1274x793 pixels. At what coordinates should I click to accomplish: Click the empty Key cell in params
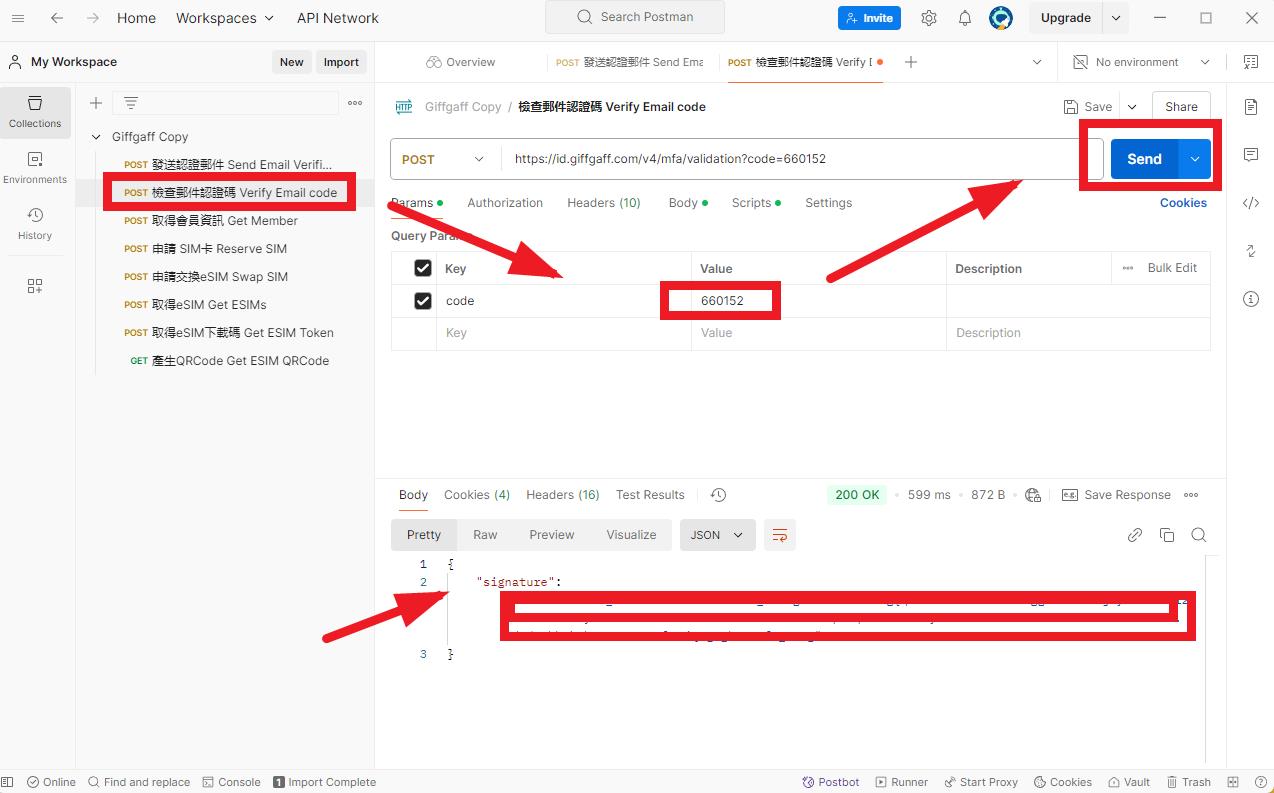(564, 333)
